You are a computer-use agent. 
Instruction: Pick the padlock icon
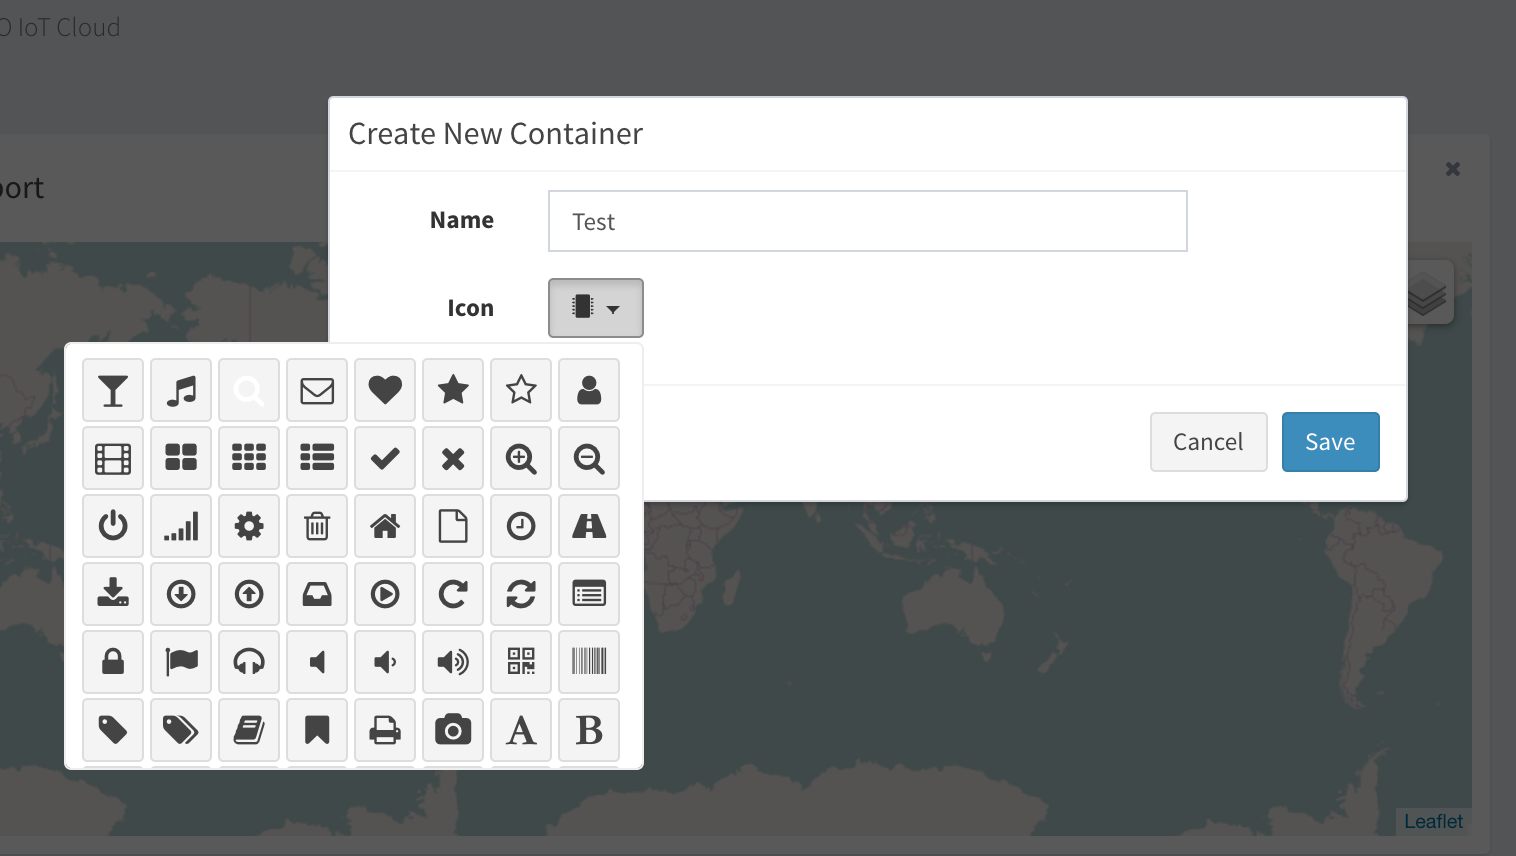(113, 662)
